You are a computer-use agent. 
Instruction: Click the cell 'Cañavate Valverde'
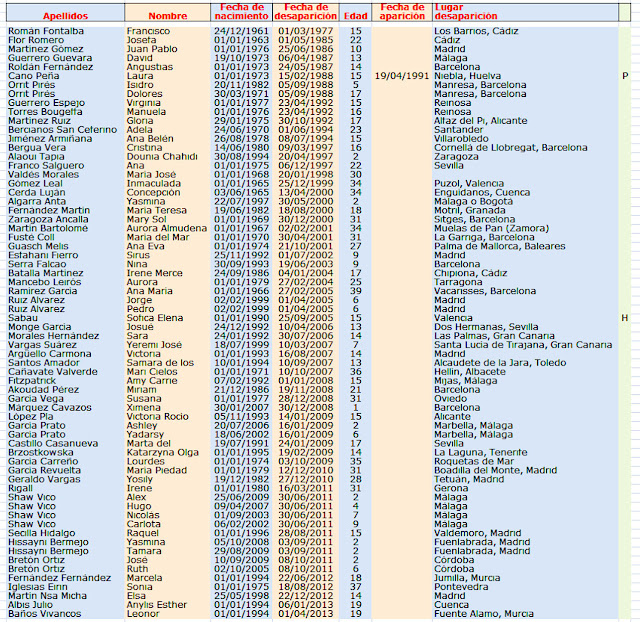(53, 372)
